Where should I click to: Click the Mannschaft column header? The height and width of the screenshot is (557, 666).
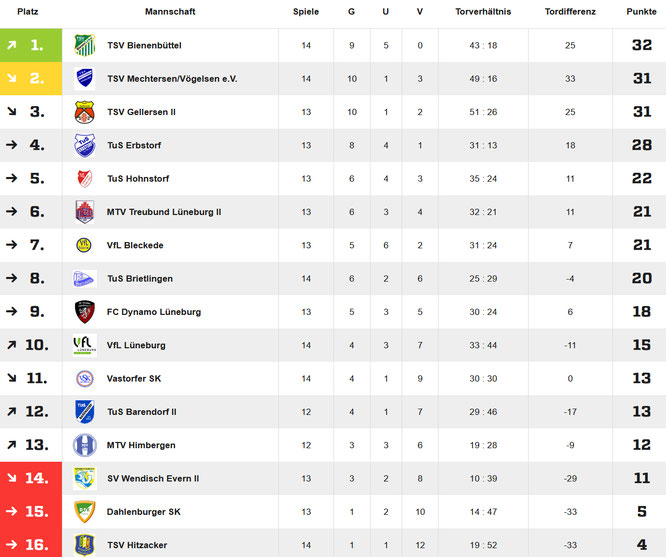170,11
